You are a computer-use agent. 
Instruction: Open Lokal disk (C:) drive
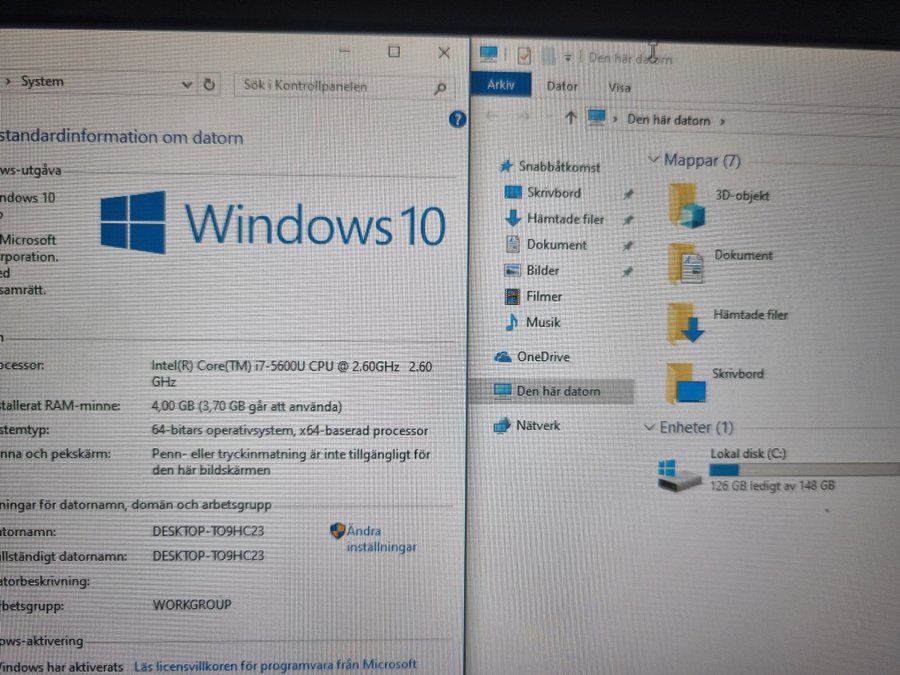pos(681,472)
